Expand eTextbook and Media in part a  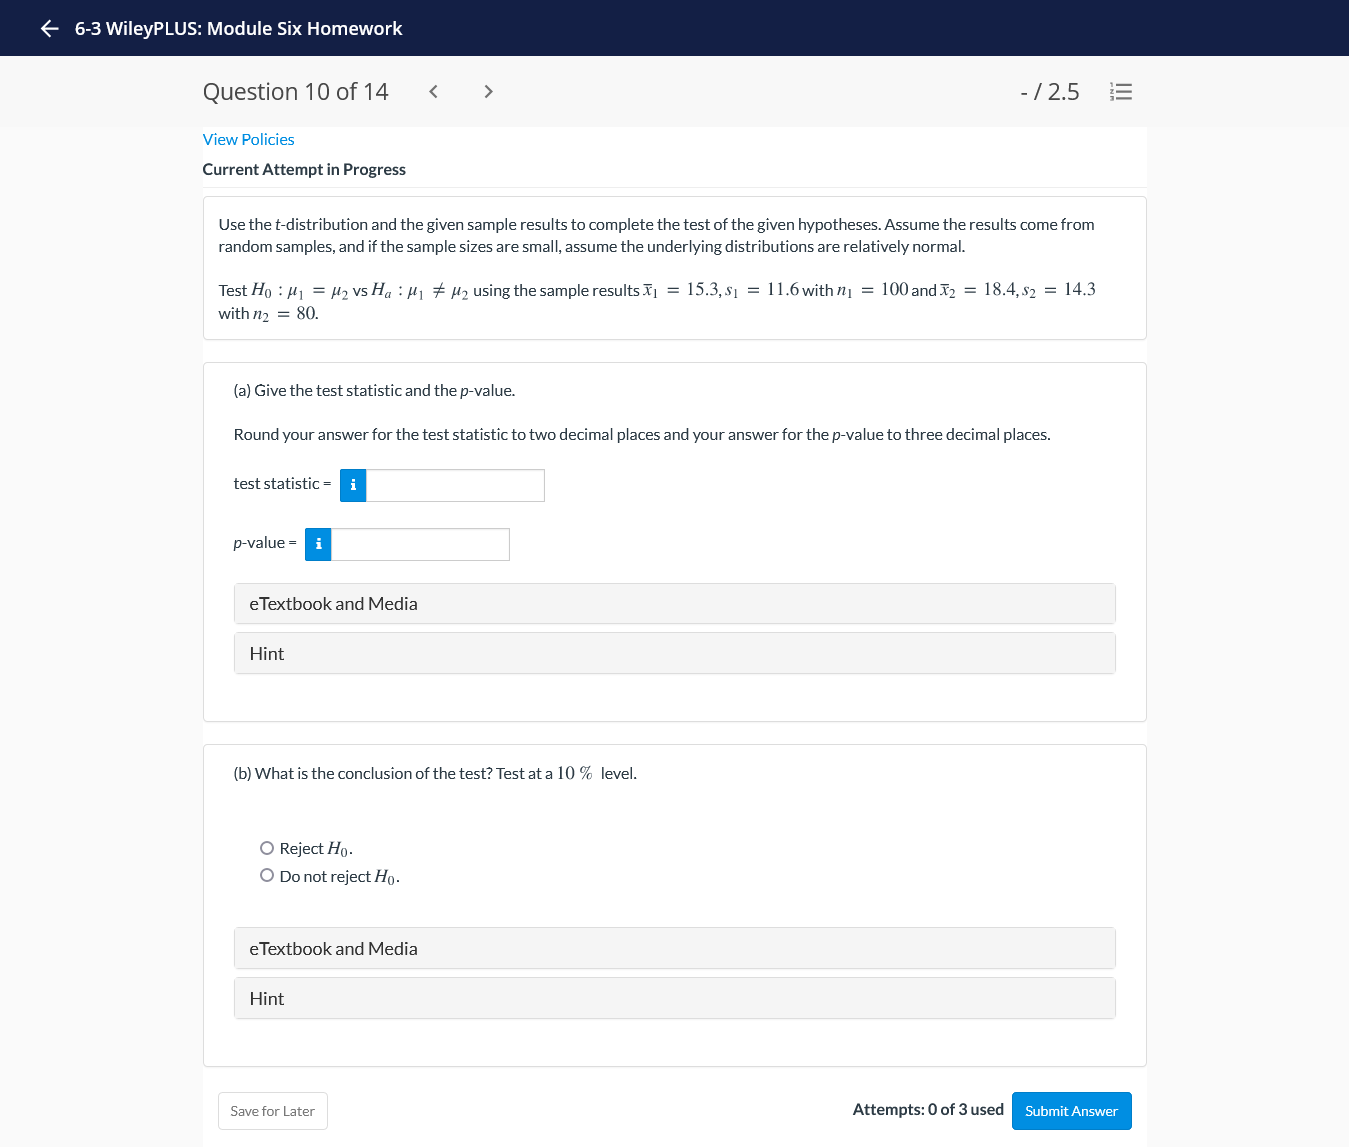point(675,603)
